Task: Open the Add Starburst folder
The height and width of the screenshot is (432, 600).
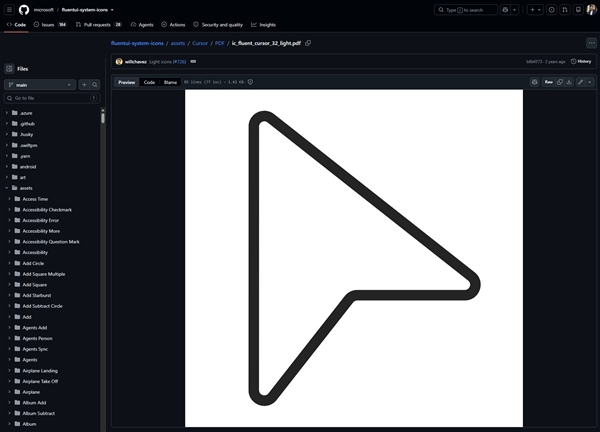Action: [37, 295]
